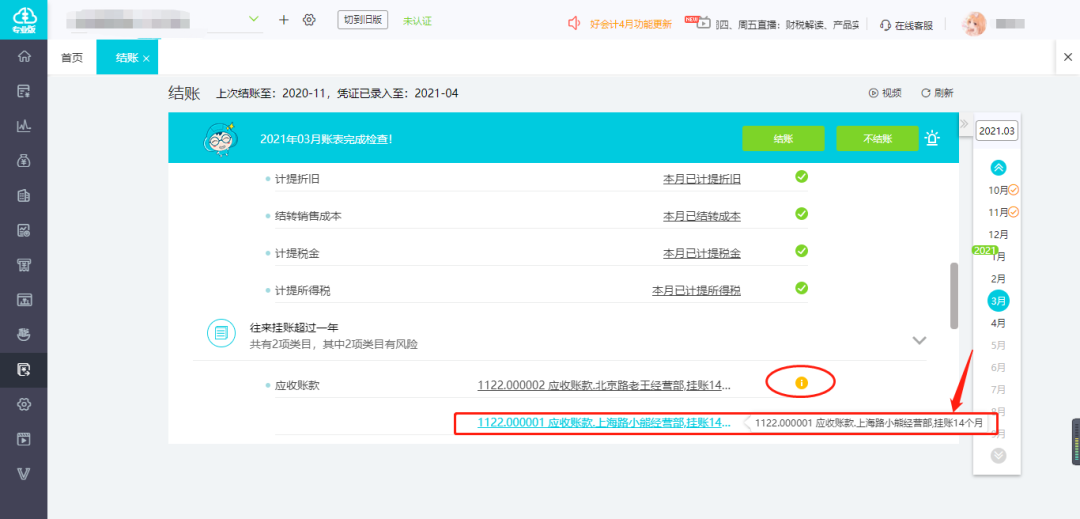Switch to the 首页 tab
Screen dimensions: 1080x519
click(72, 58)
